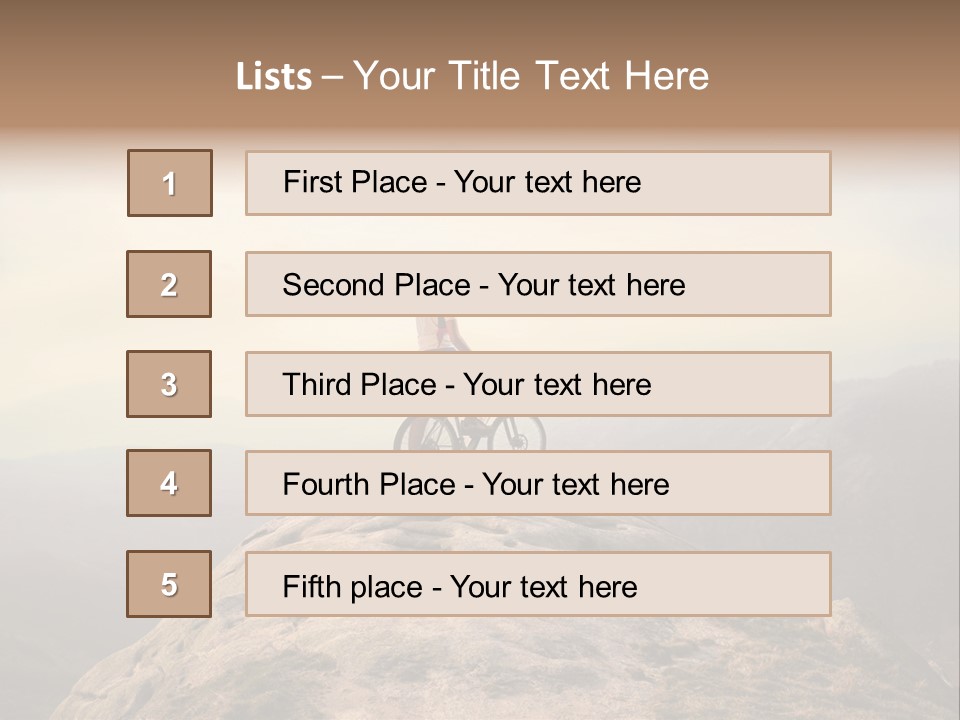Click 'Your text here' in Fourth Place row
960x720 pixels.
575,485
